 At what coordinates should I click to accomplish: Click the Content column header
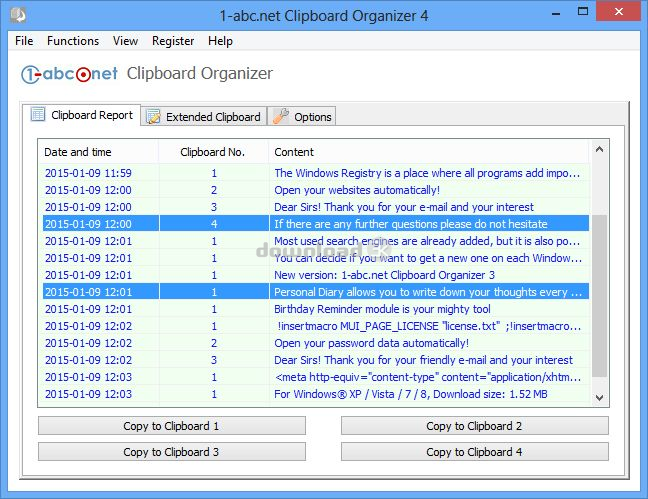tap(429, 152)
